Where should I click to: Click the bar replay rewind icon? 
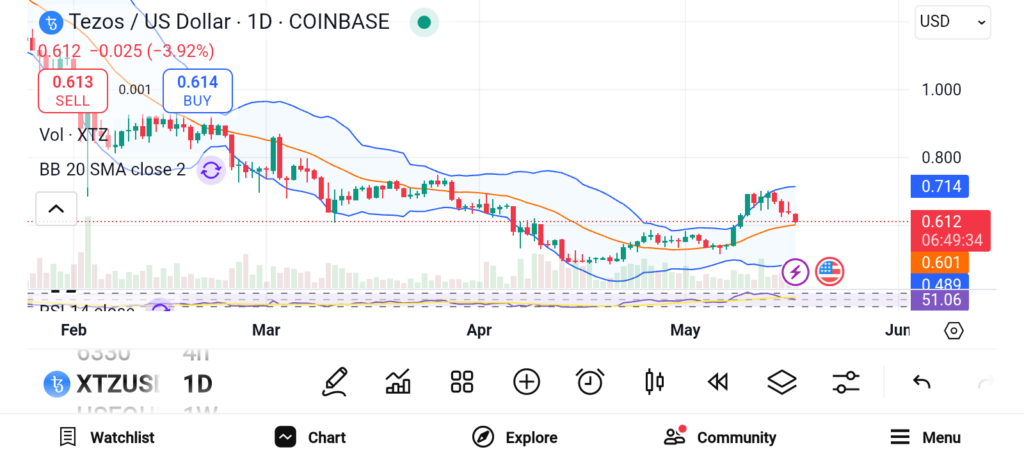(x=717, y=381)
